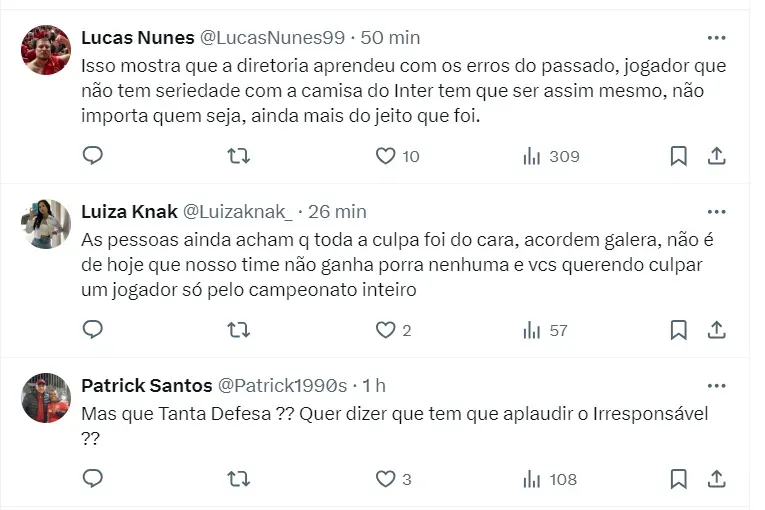Open more options on Luiza Knak's tweet
Image resolution: width=765 pixels, height=510 pixels.
click(716, 212)
